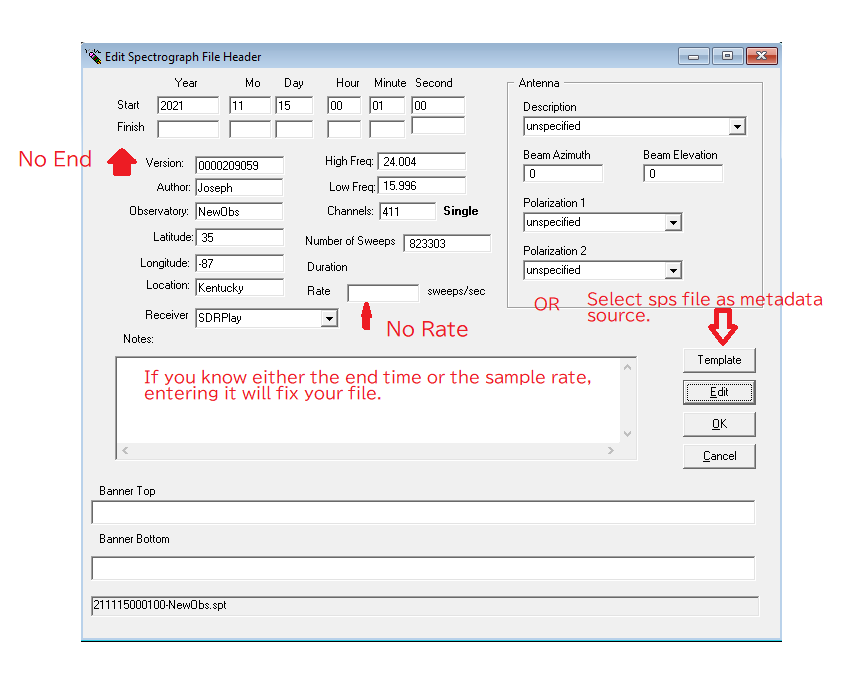The height and width of the screenshot is (689, 851).
Task: Maximize the Edit Spectrograph File Header window
Action: [727, 56]
